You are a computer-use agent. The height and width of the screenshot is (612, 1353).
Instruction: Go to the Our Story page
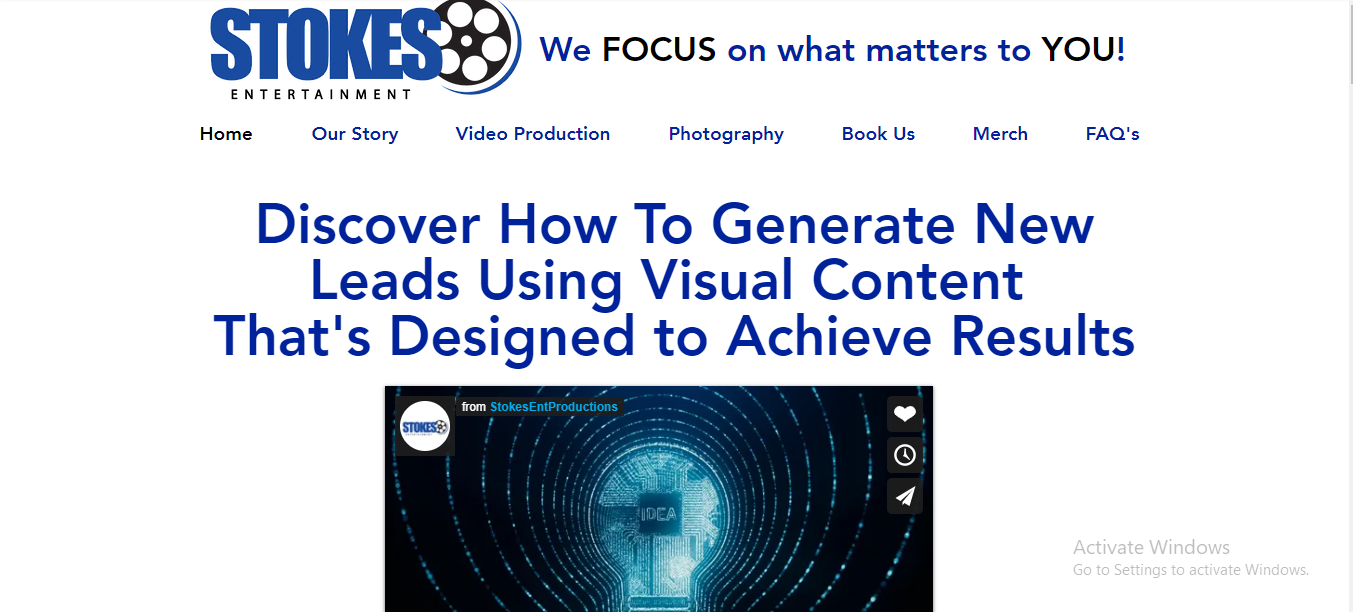coord(355,134)
